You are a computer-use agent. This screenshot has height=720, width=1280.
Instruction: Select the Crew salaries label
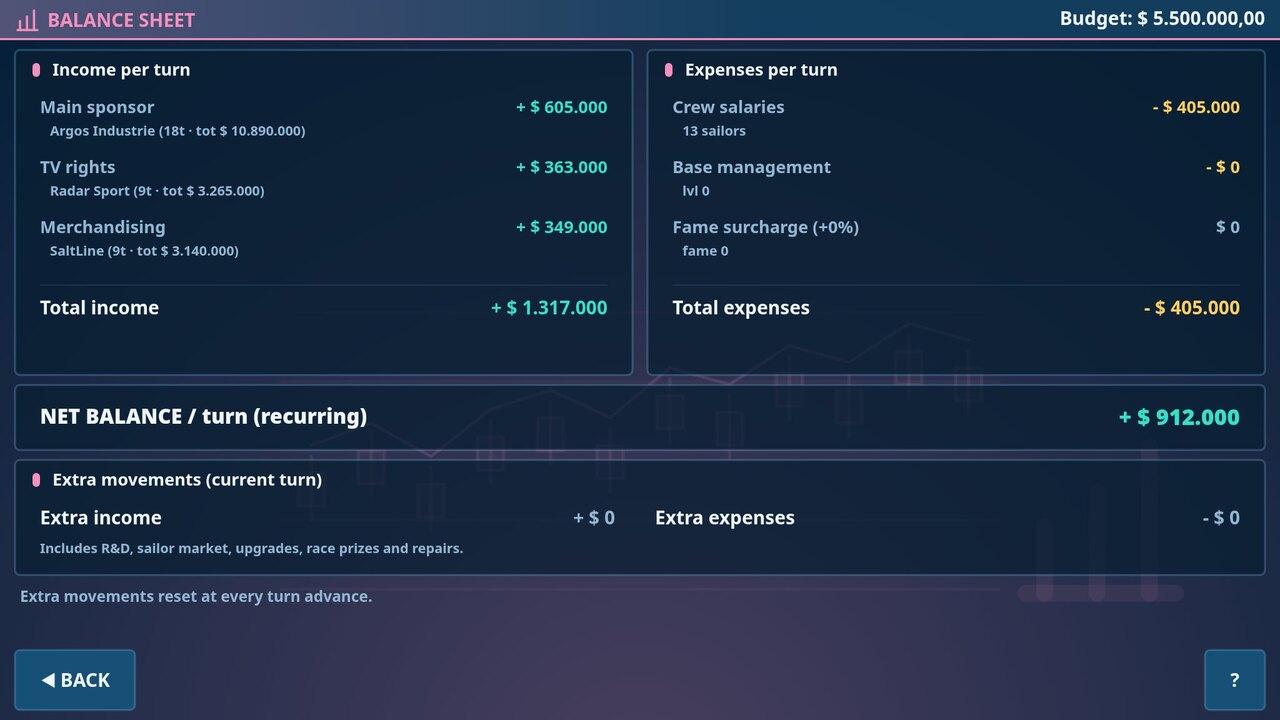pyautogui.click(x=728, y=107)
